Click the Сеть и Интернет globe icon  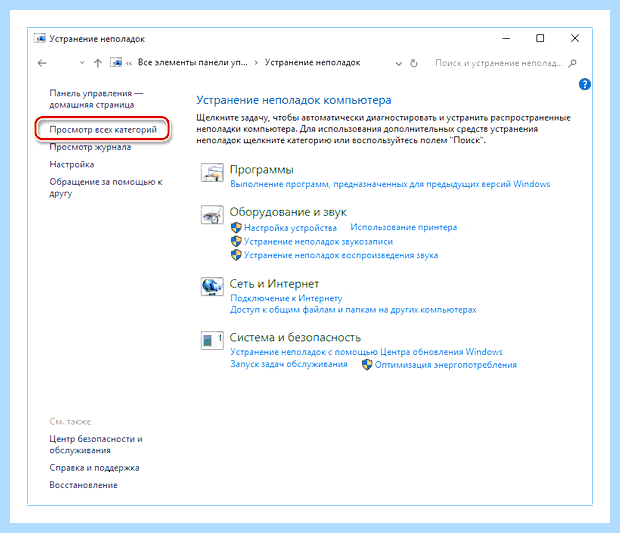click(212, 287)
